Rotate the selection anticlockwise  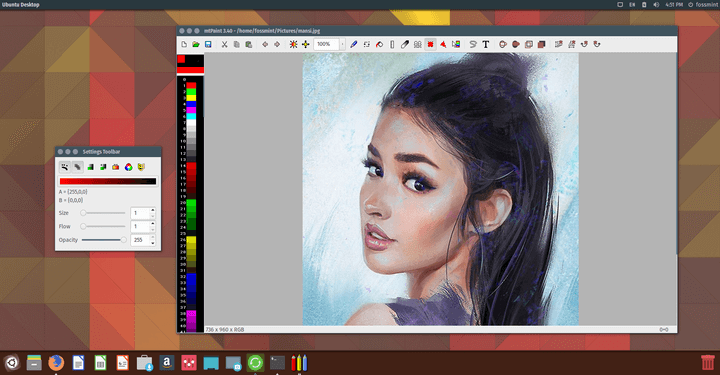coord(597,45)
